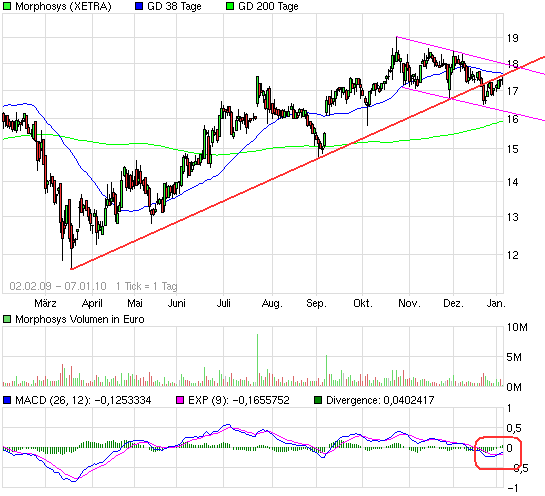Click the 'Aug.' month axis label
This screenshot has height=496, width=545.
click(272, 303)
